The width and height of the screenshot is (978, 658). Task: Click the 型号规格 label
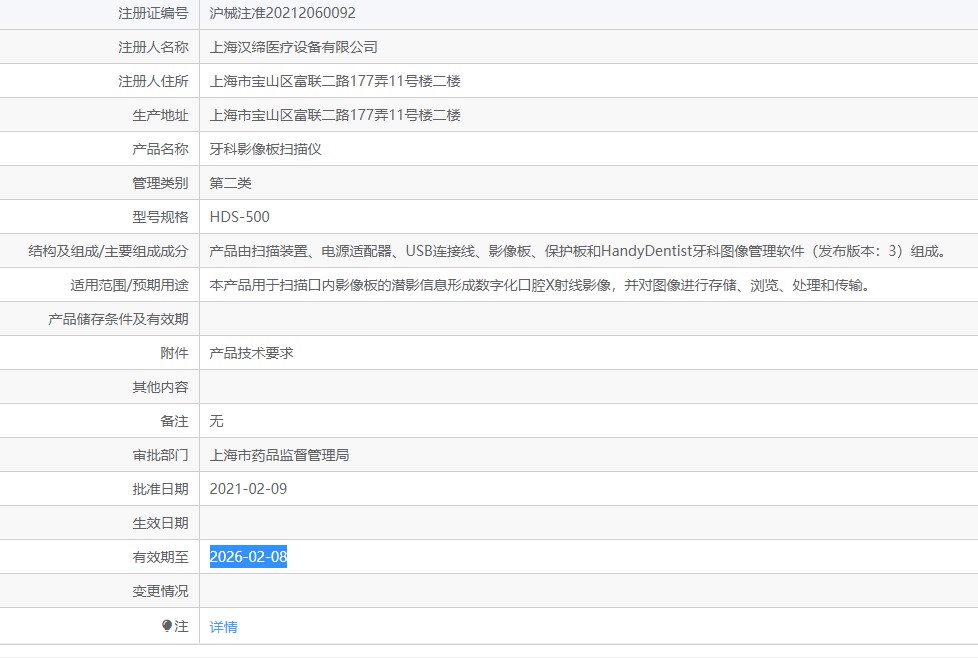(160, 217)
